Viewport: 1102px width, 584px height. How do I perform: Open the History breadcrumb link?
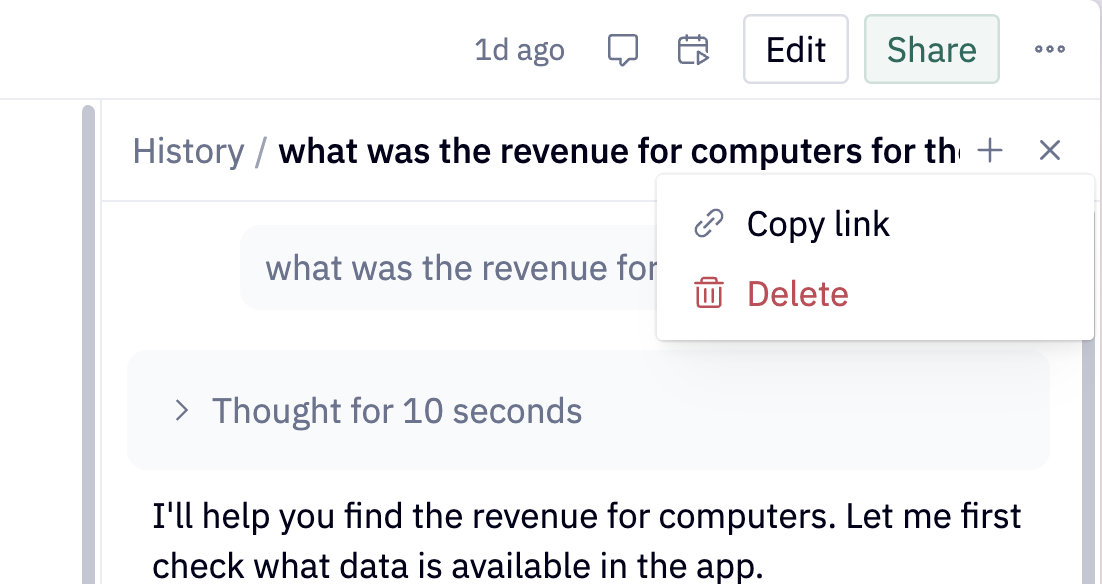click(x=188, y=150)
